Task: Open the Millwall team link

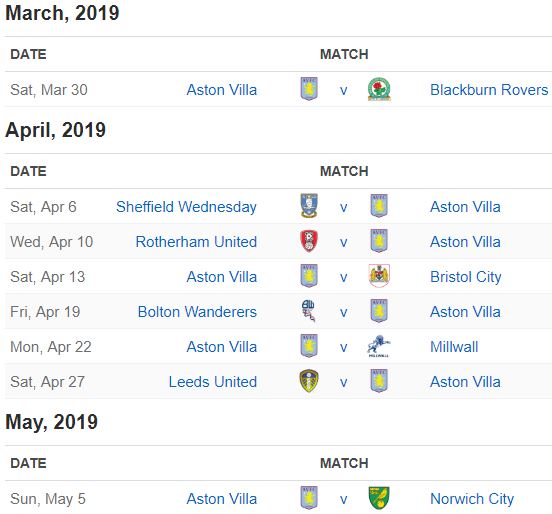Action: tap(454, 347)
